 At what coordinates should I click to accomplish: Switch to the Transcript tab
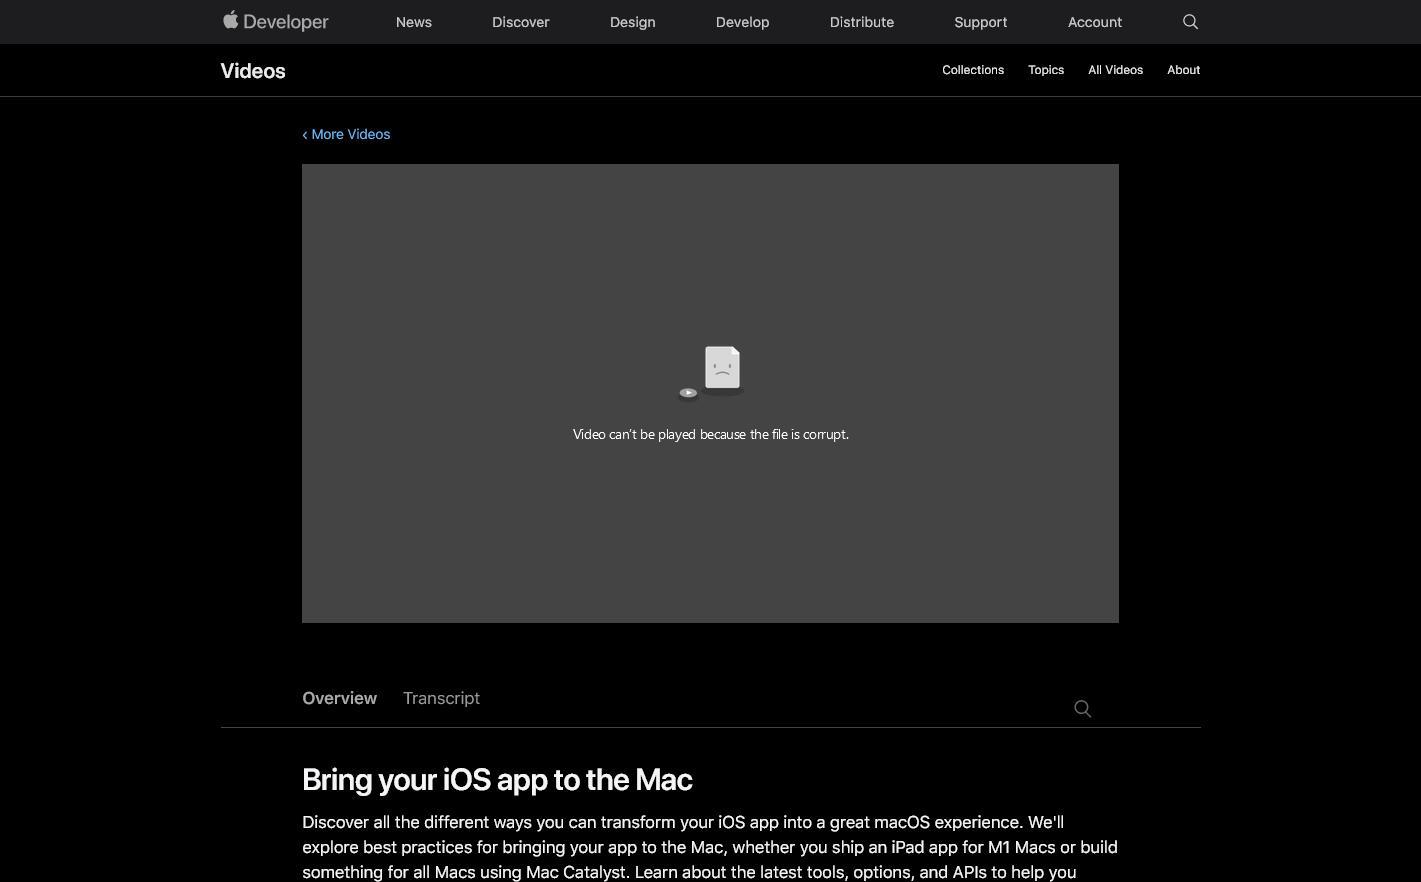(441, 698)
